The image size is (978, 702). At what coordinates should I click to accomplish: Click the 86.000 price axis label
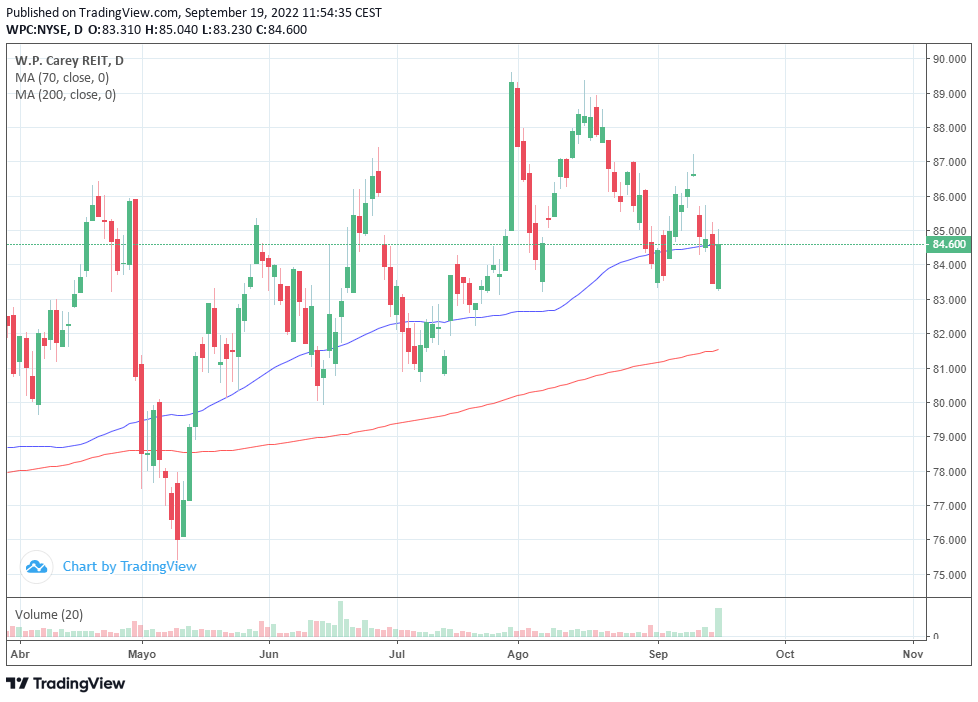[x=949, y=197]
